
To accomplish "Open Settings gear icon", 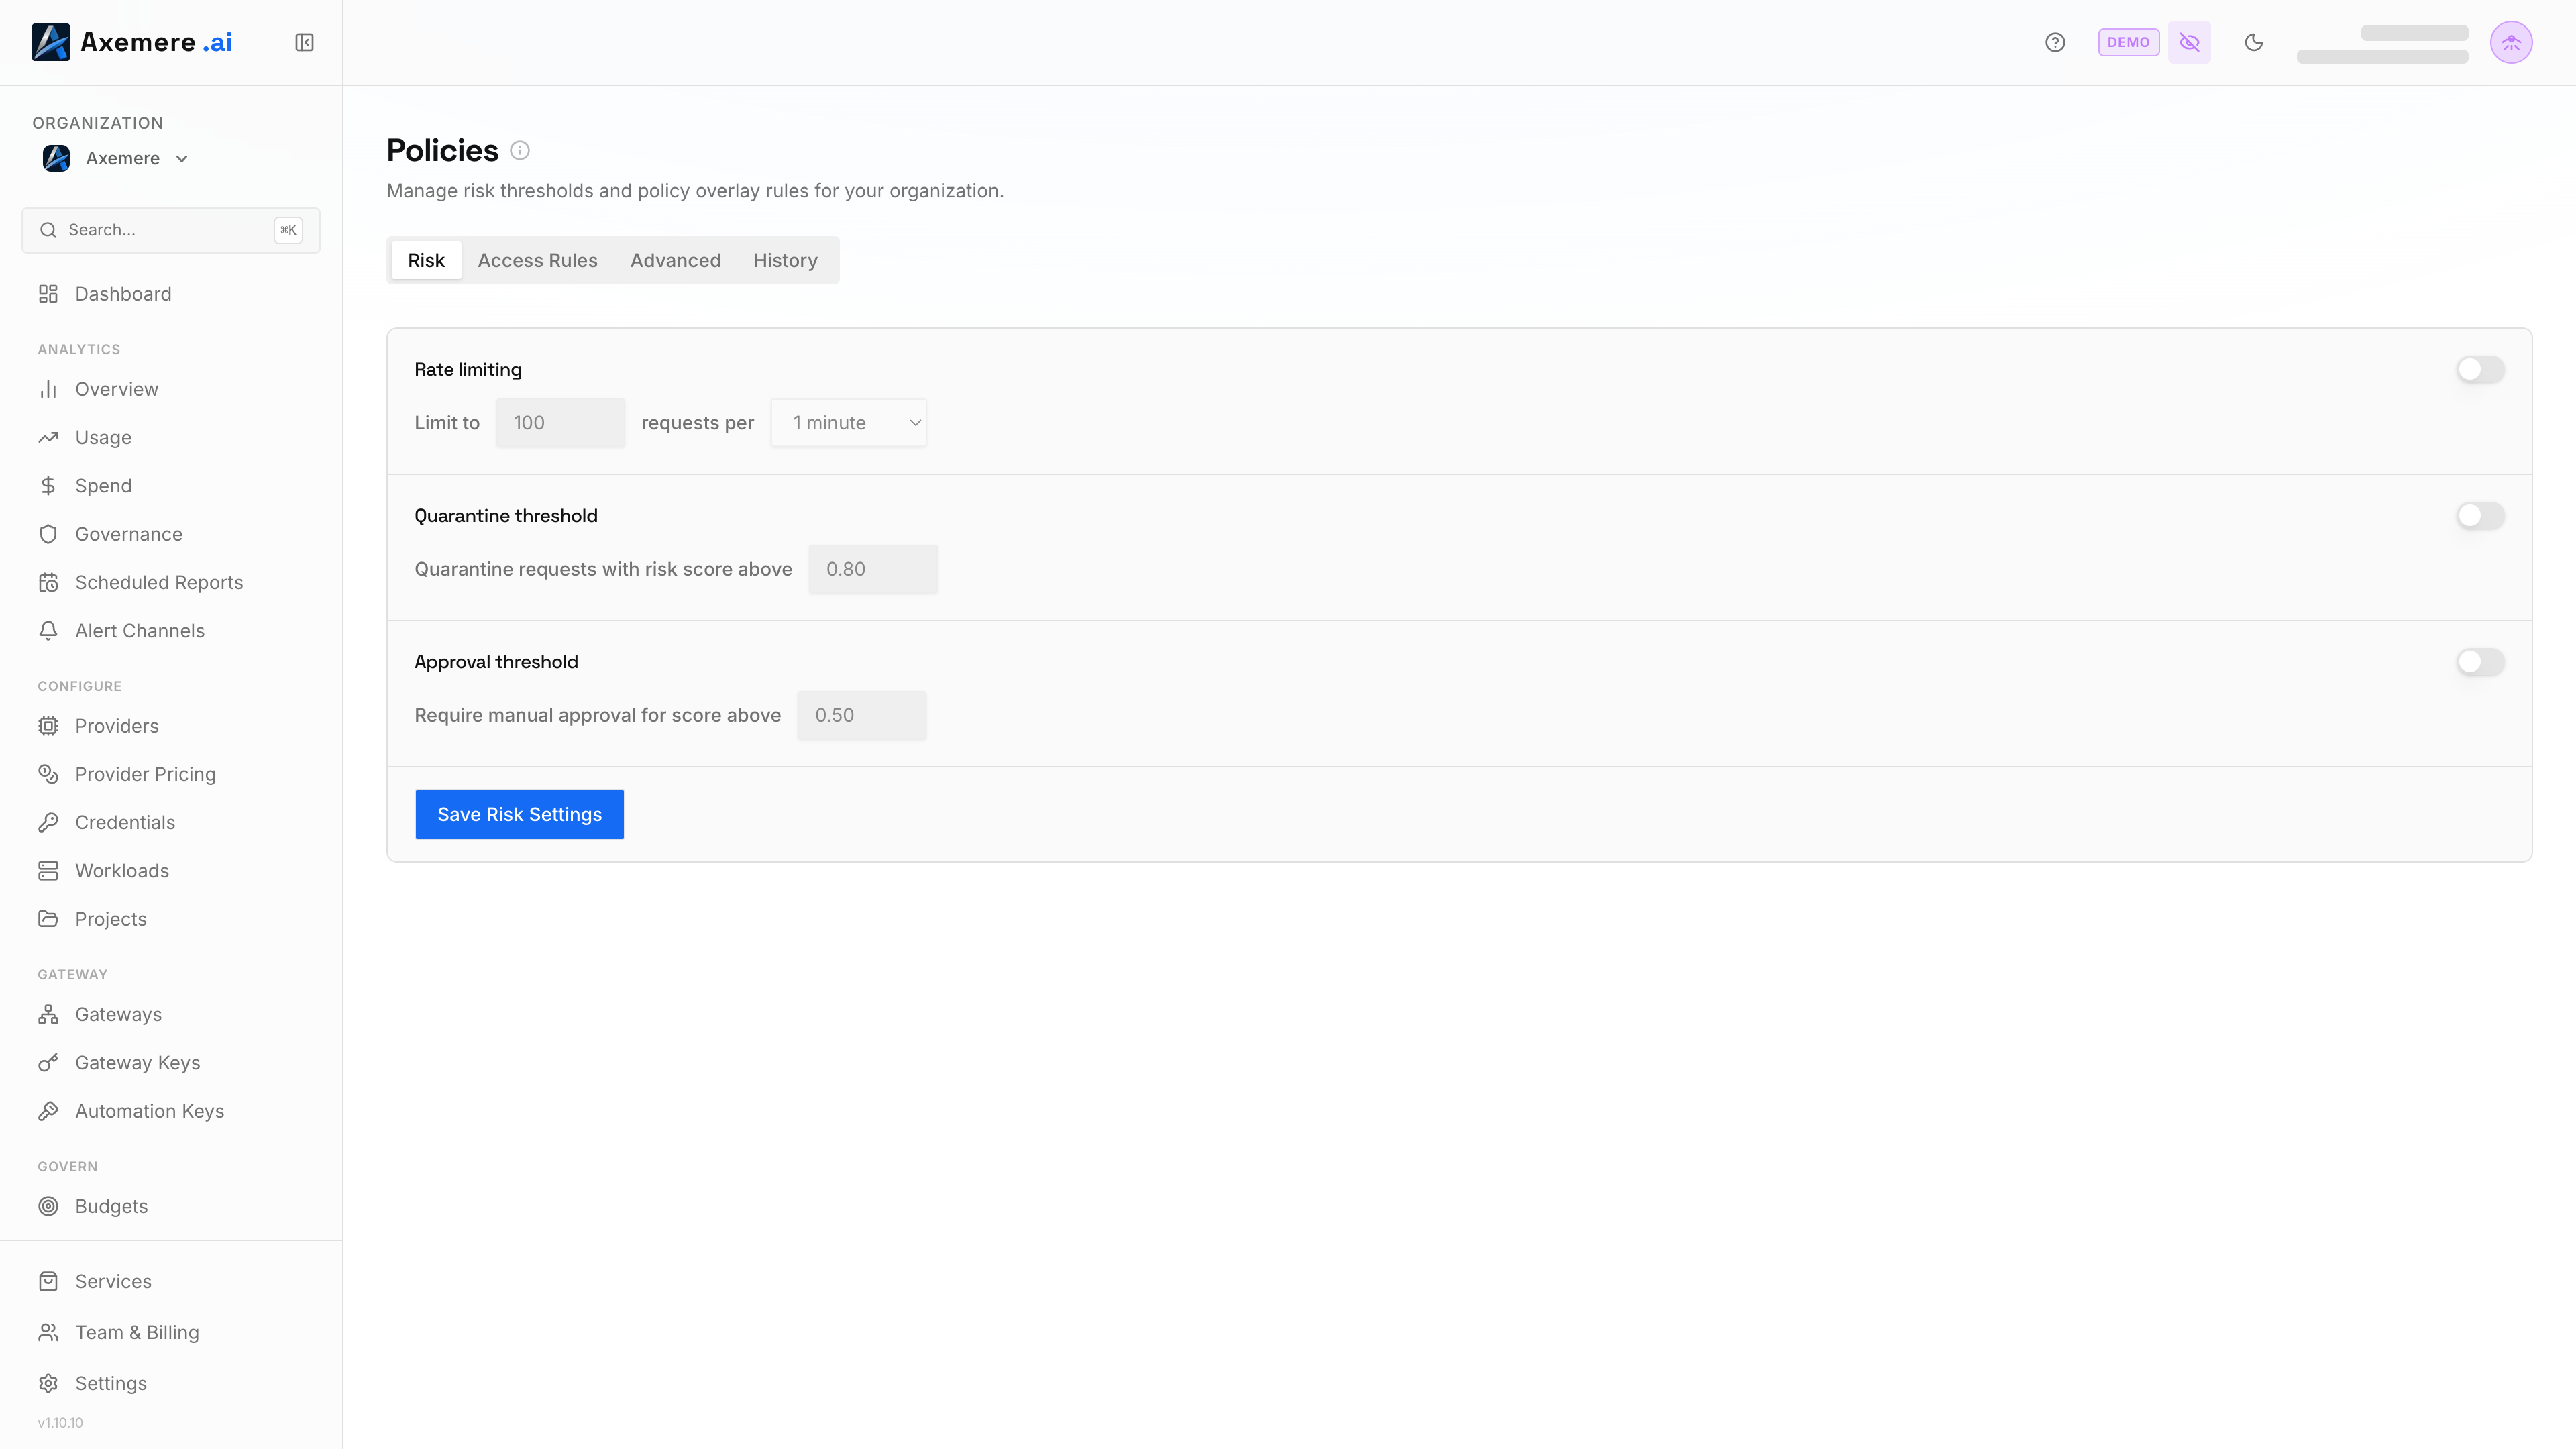I will (48, 1383).
